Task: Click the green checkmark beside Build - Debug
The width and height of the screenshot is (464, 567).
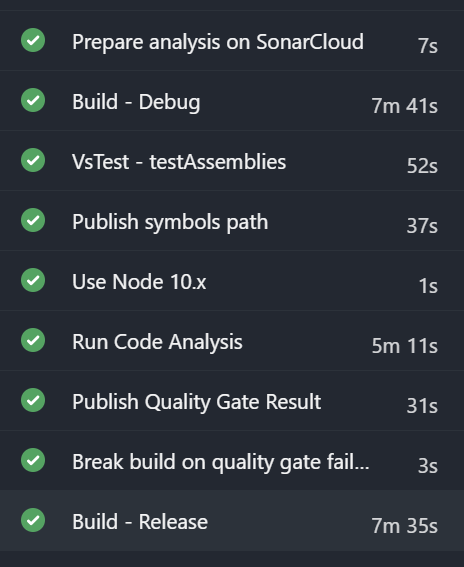Action: 33,100
